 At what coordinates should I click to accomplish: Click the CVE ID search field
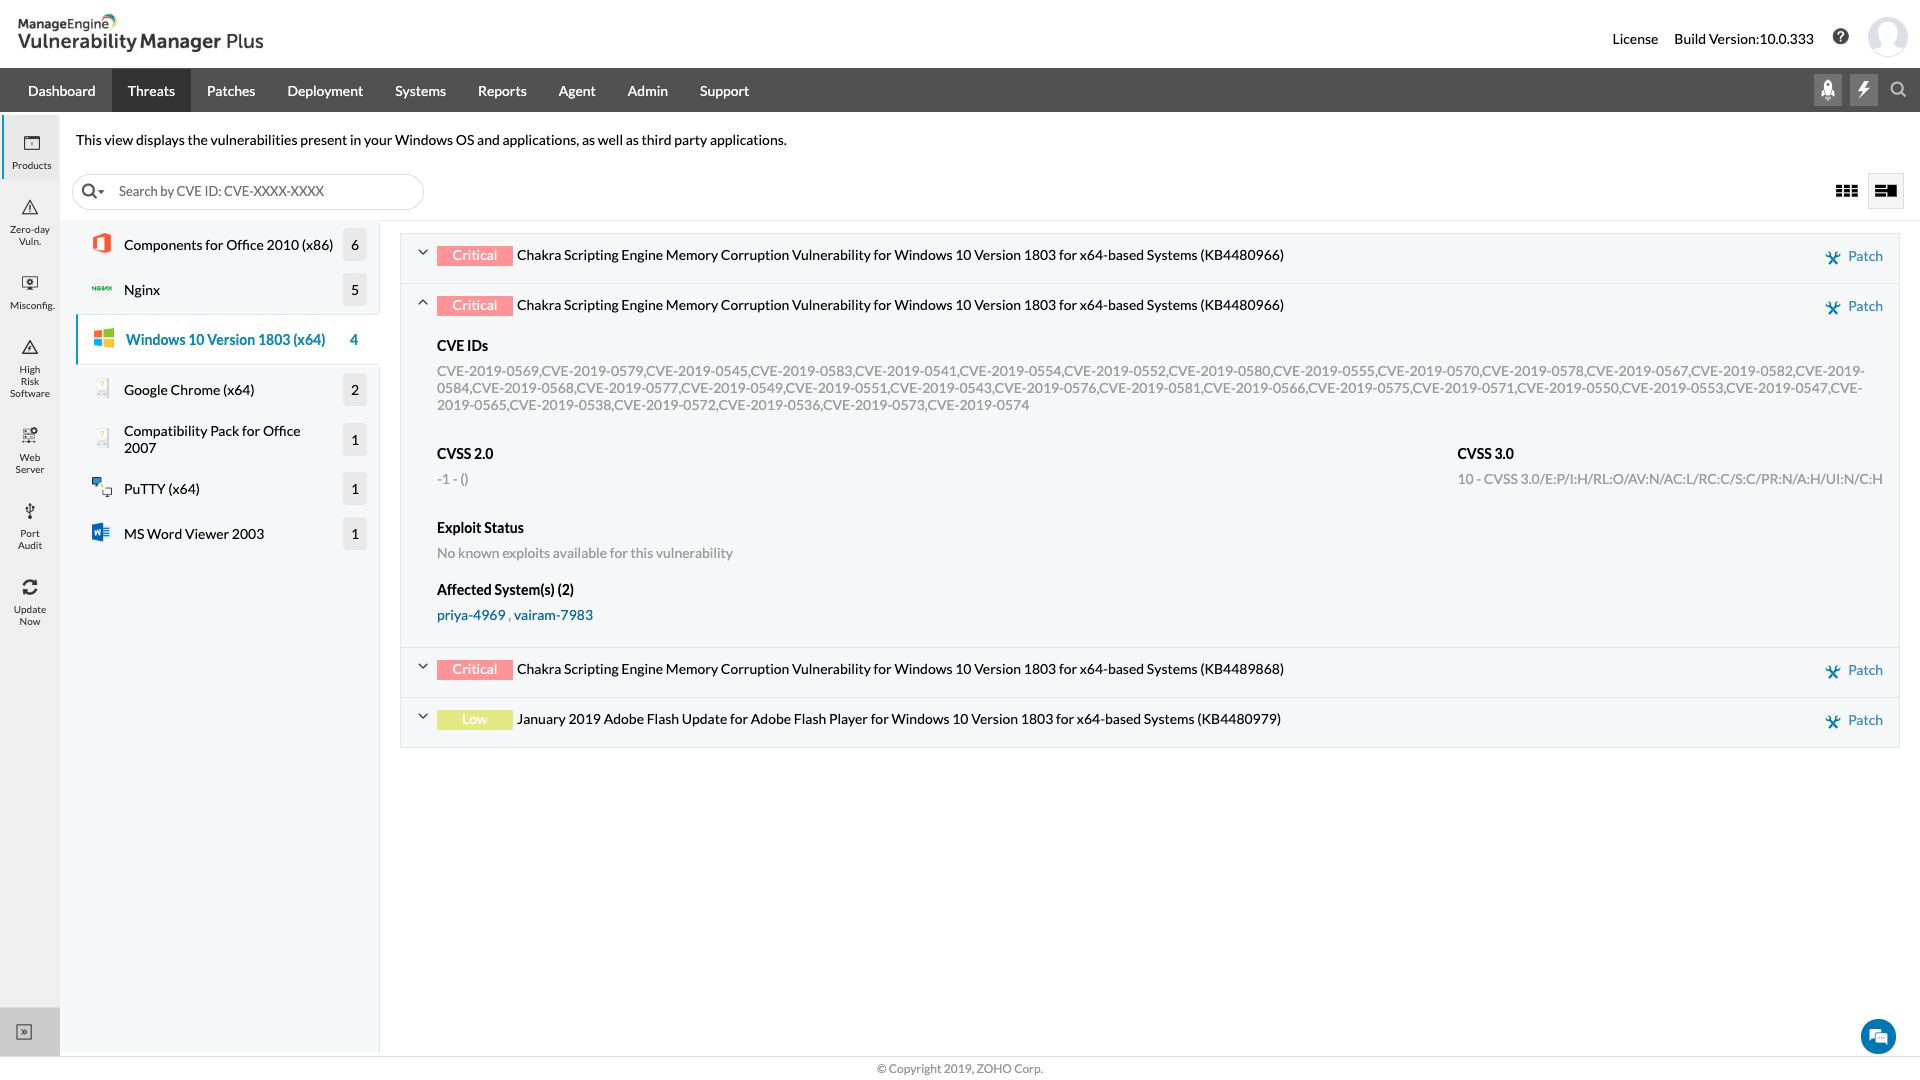click(266, 191)
